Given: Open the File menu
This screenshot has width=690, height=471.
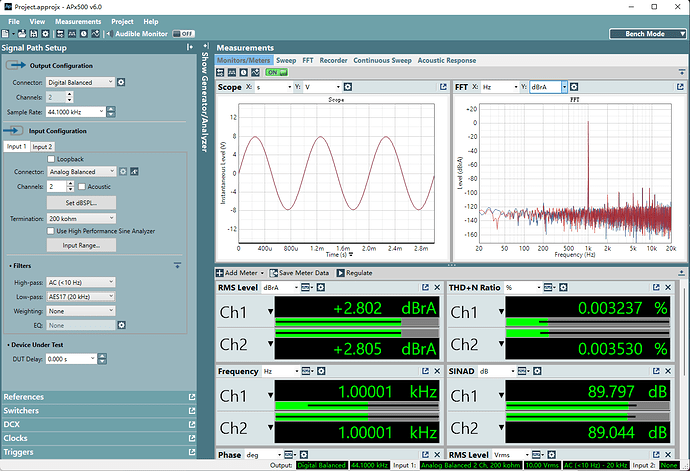Looking at the screenshot, I should [14, 22].
